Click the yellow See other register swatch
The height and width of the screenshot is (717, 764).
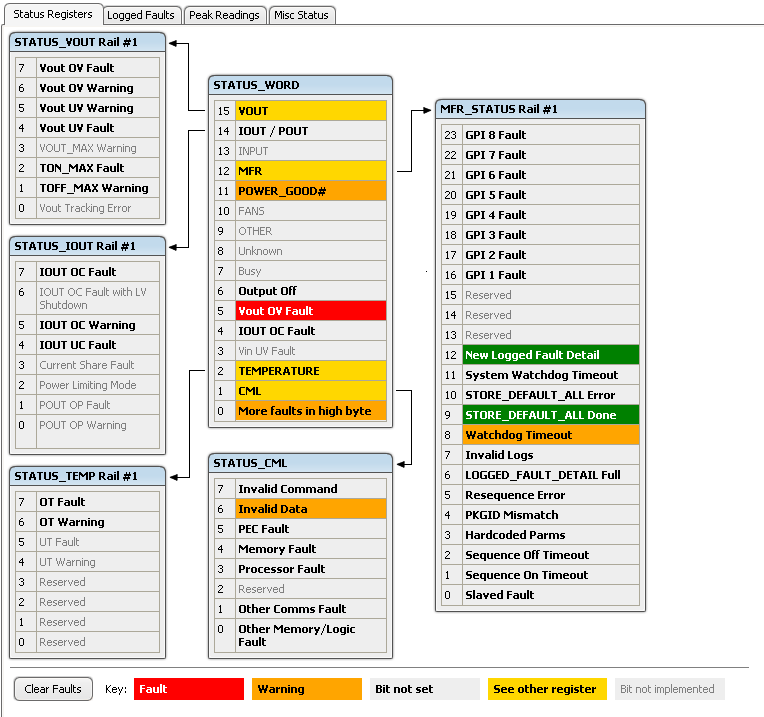(545, 689)
